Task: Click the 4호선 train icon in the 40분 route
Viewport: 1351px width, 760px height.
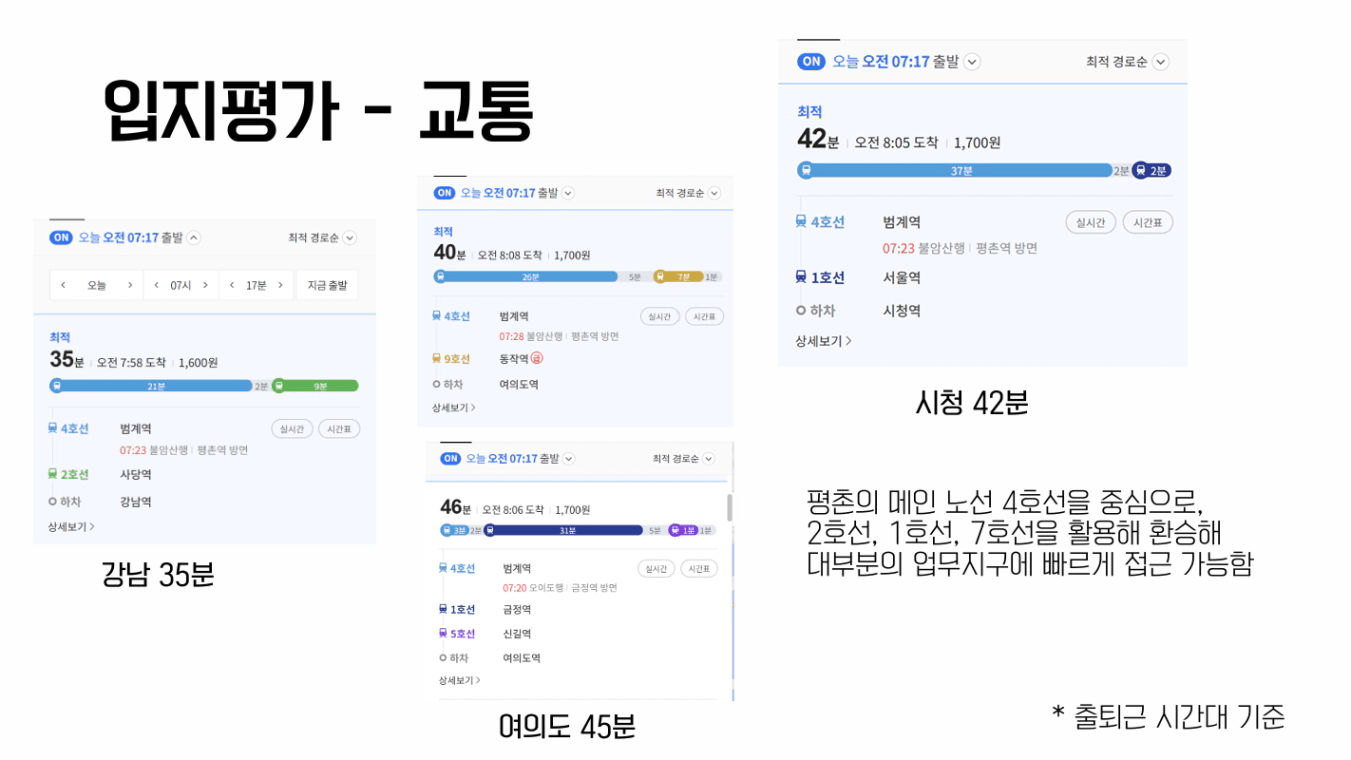Action: tap(437, 316)
